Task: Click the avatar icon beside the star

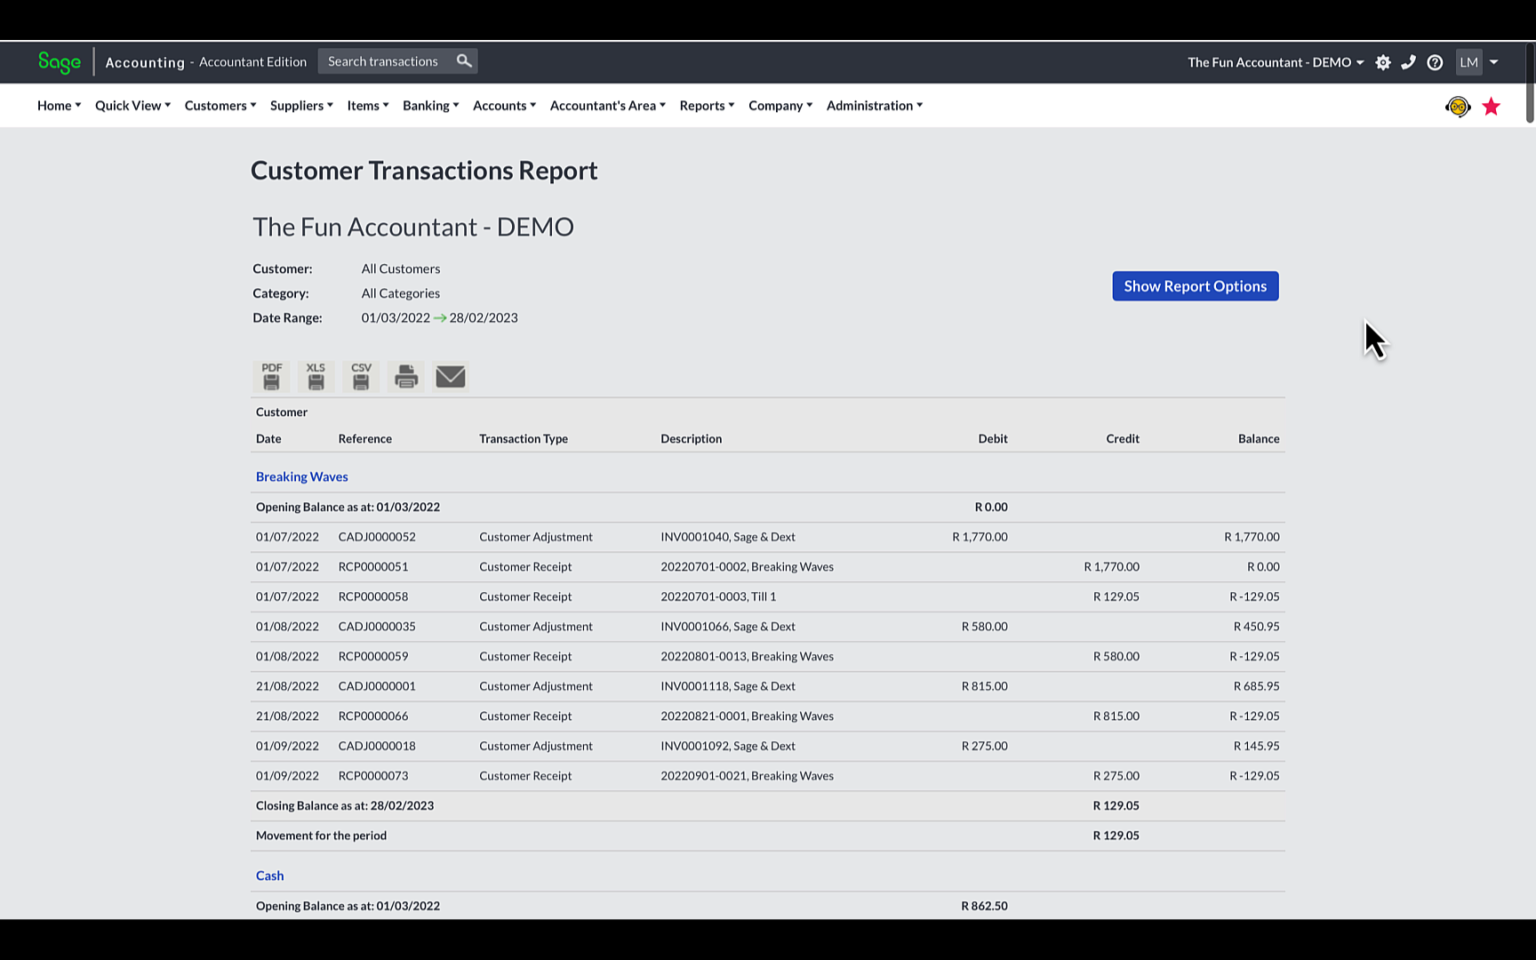Action: pos(1458,105)
